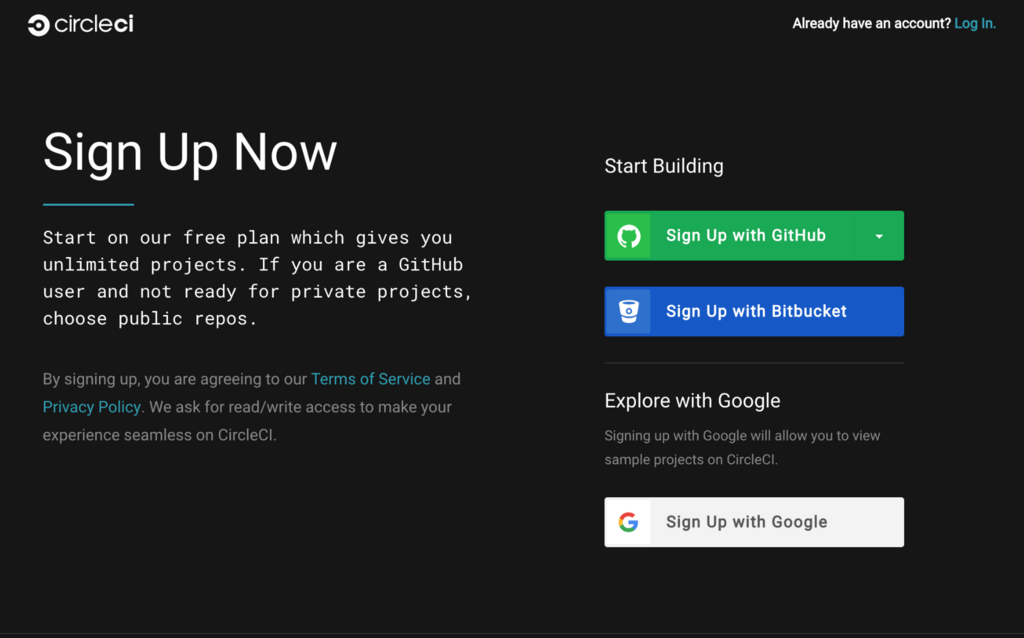Click the Google sample projects description text
The height and width of the screenshot is (638, 1024).
[x=743, y=447]
